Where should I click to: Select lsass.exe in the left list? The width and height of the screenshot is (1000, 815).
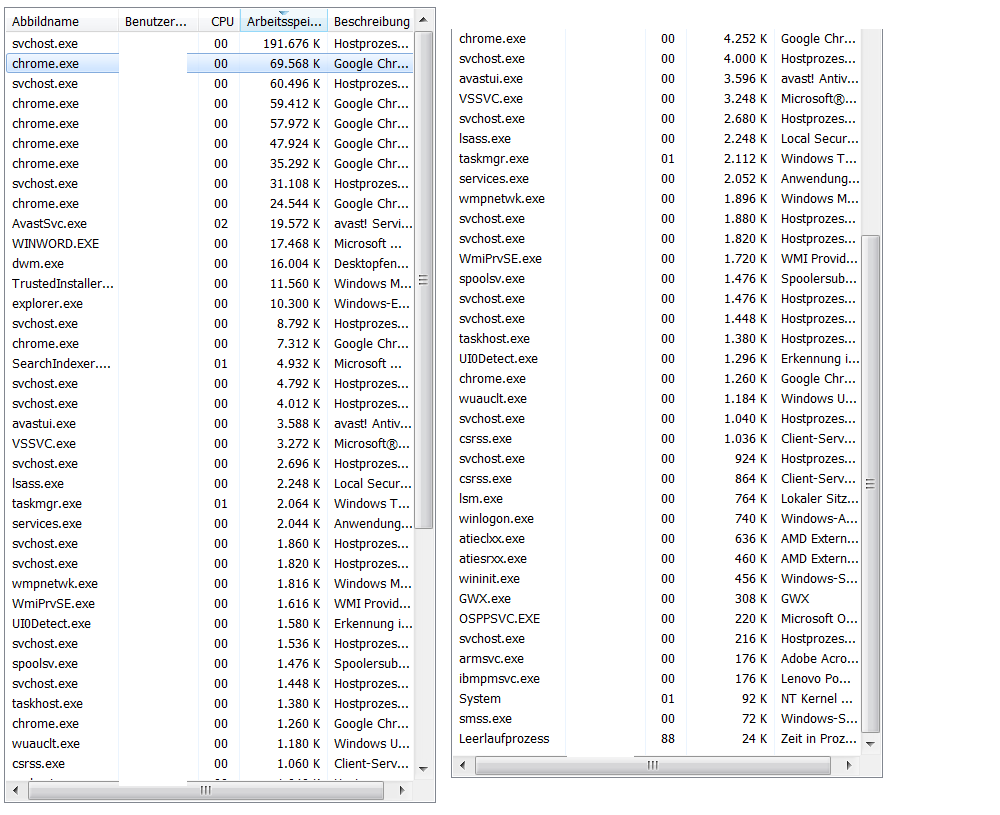(x=210, y=483)
